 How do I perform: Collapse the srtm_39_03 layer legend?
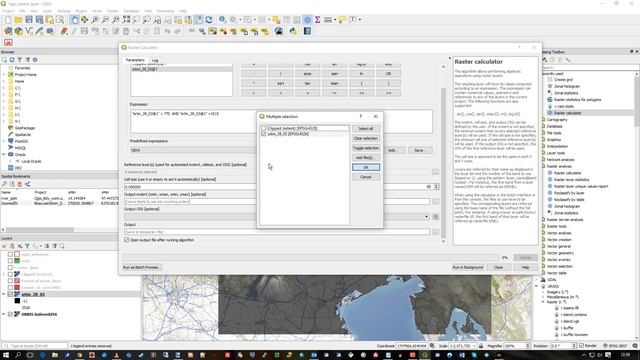[x=4, y=294]
